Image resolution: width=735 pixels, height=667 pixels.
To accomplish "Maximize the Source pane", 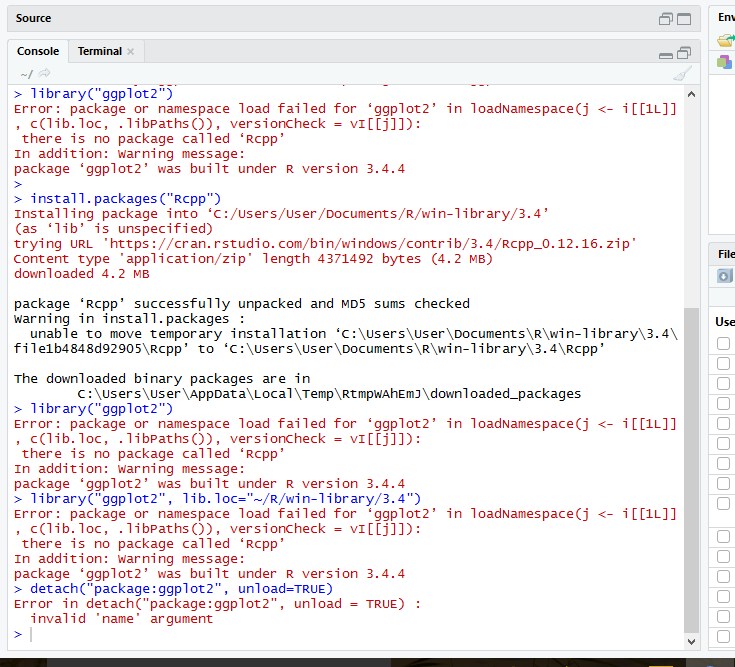I will tap(684, 19).
